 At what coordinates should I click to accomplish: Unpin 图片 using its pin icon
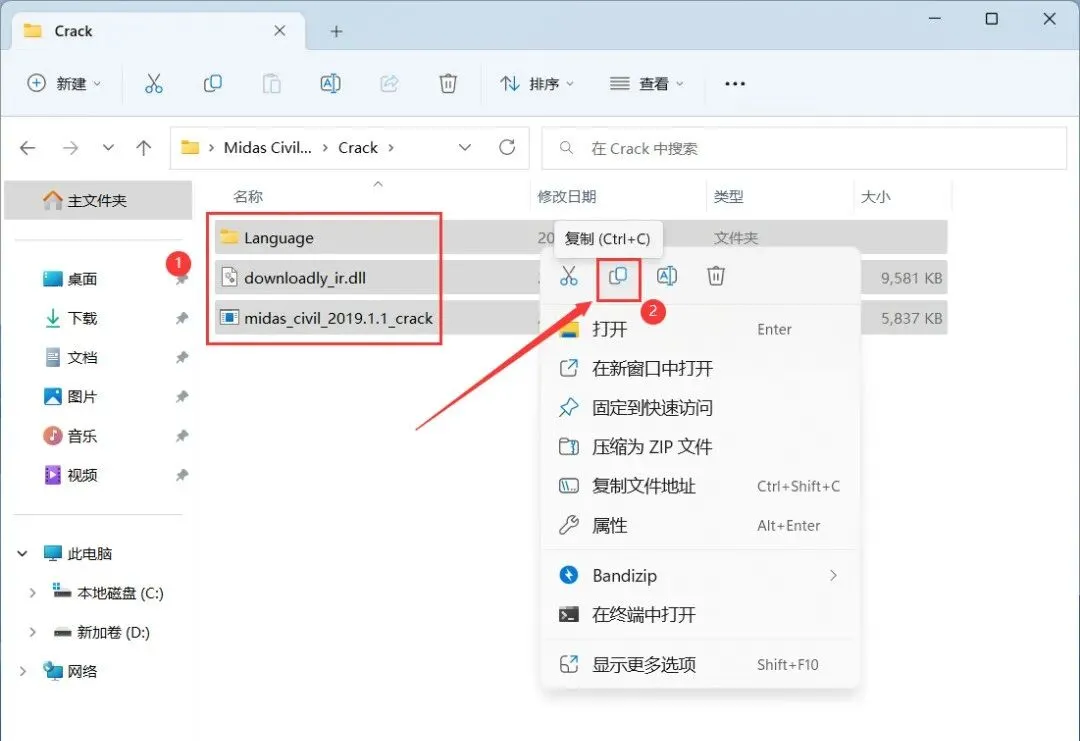point(182,397)
